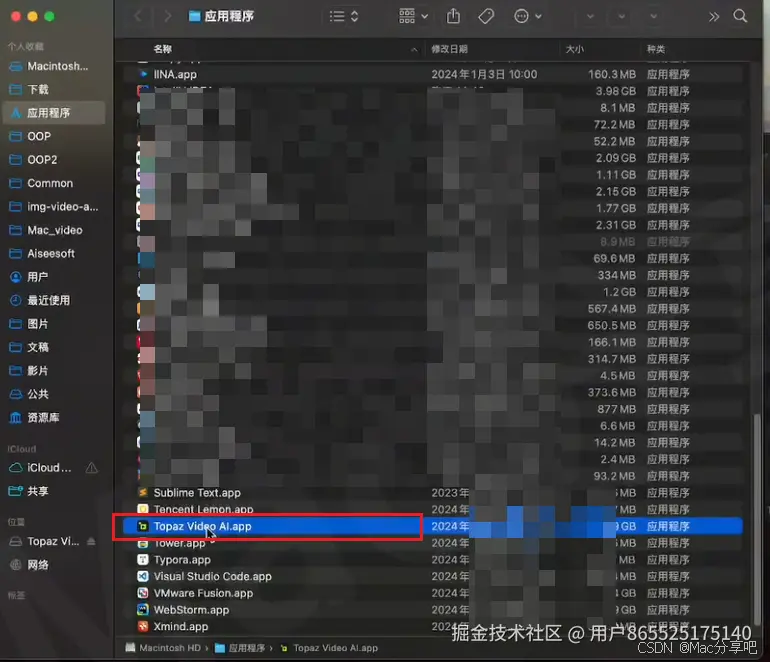The height and width of the screenshot is (662, 770).
Task: Open 下载 folder in sidebar
Action: 54,89
